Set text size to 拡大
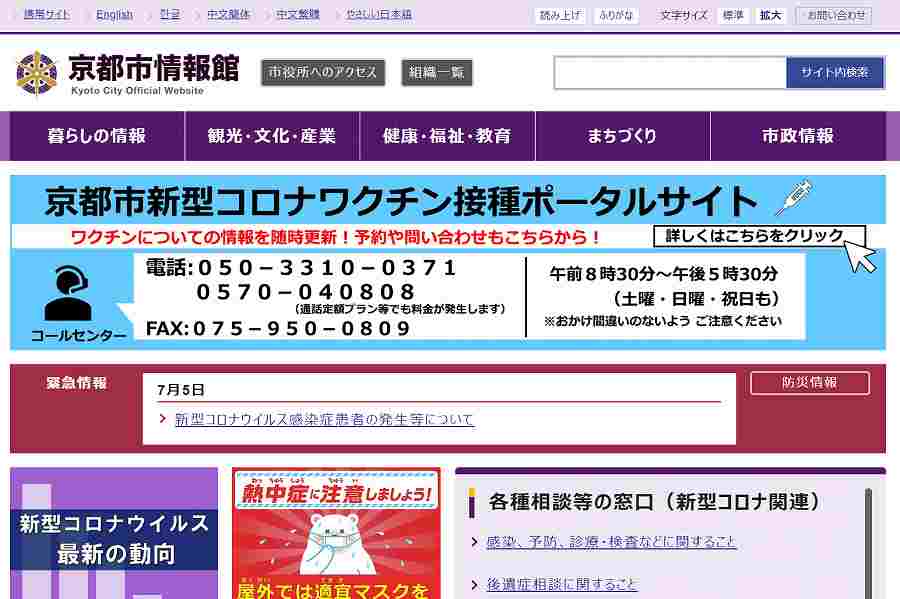This screenshot has width=900, height=599. click(x=770, y=15)
